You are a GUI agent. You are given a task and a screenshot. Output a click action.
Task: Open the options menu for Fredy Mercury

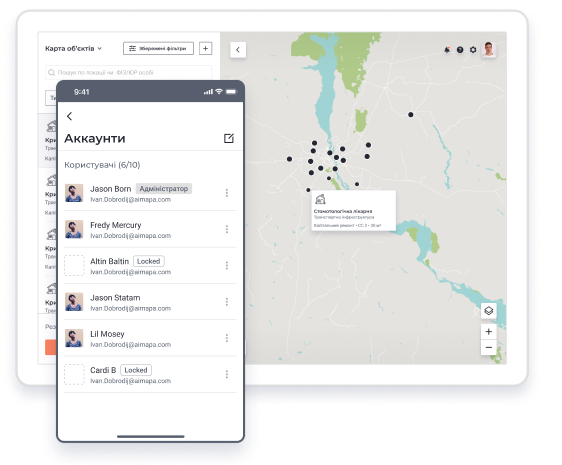pyautogui.click(x=227, y=229)
